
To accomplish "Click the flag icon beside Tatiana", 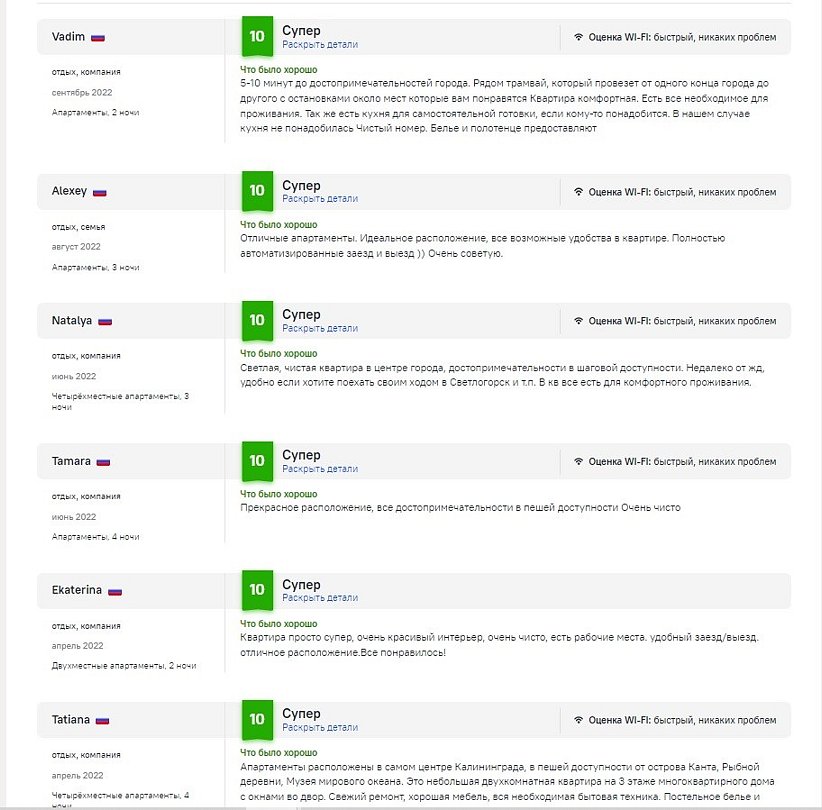I will (x=103, y=720).
